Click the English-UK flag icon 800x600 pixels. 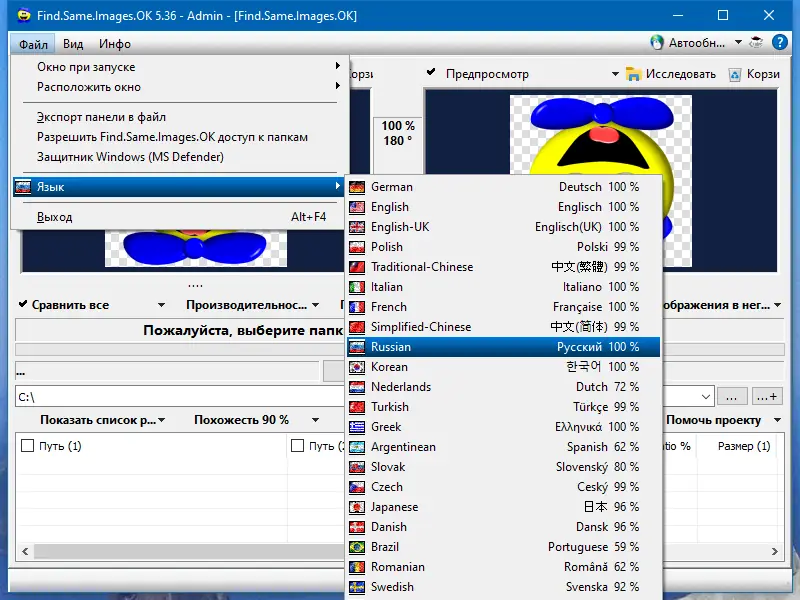click(x=357, y=227)
